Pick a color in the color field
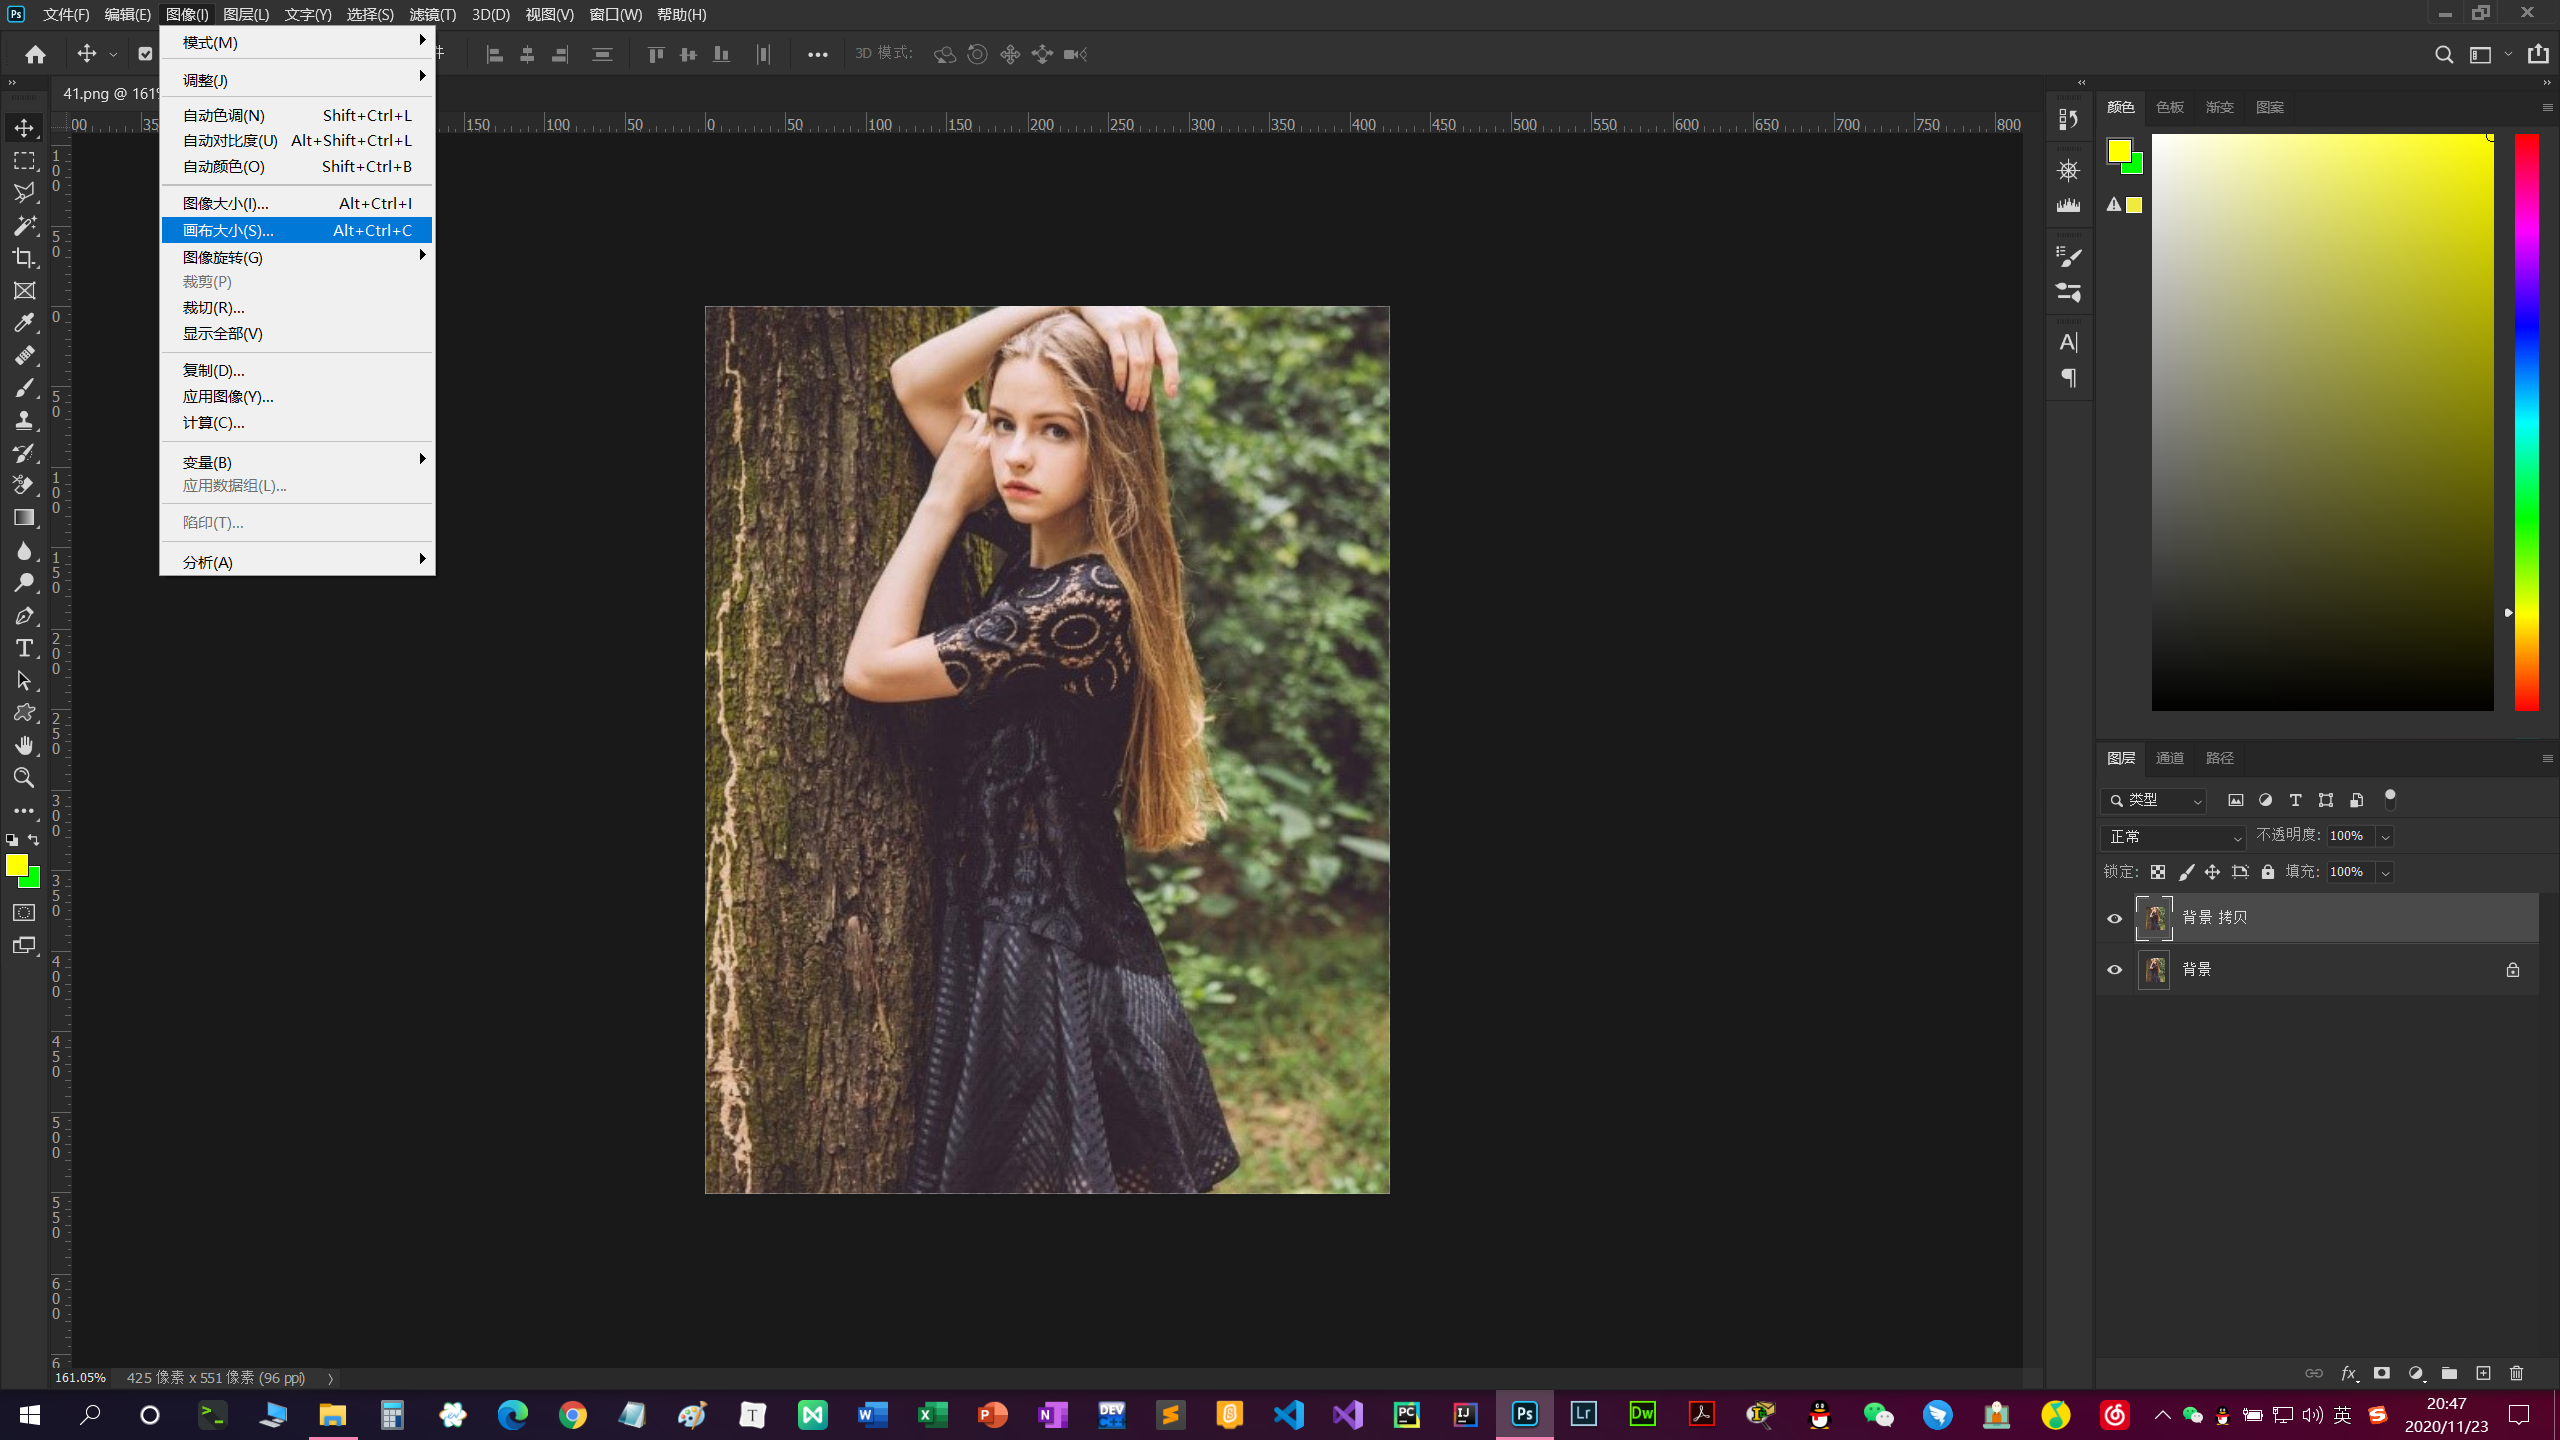The width and height of the screenshot is (2560, 1440). click(2322, 422)
